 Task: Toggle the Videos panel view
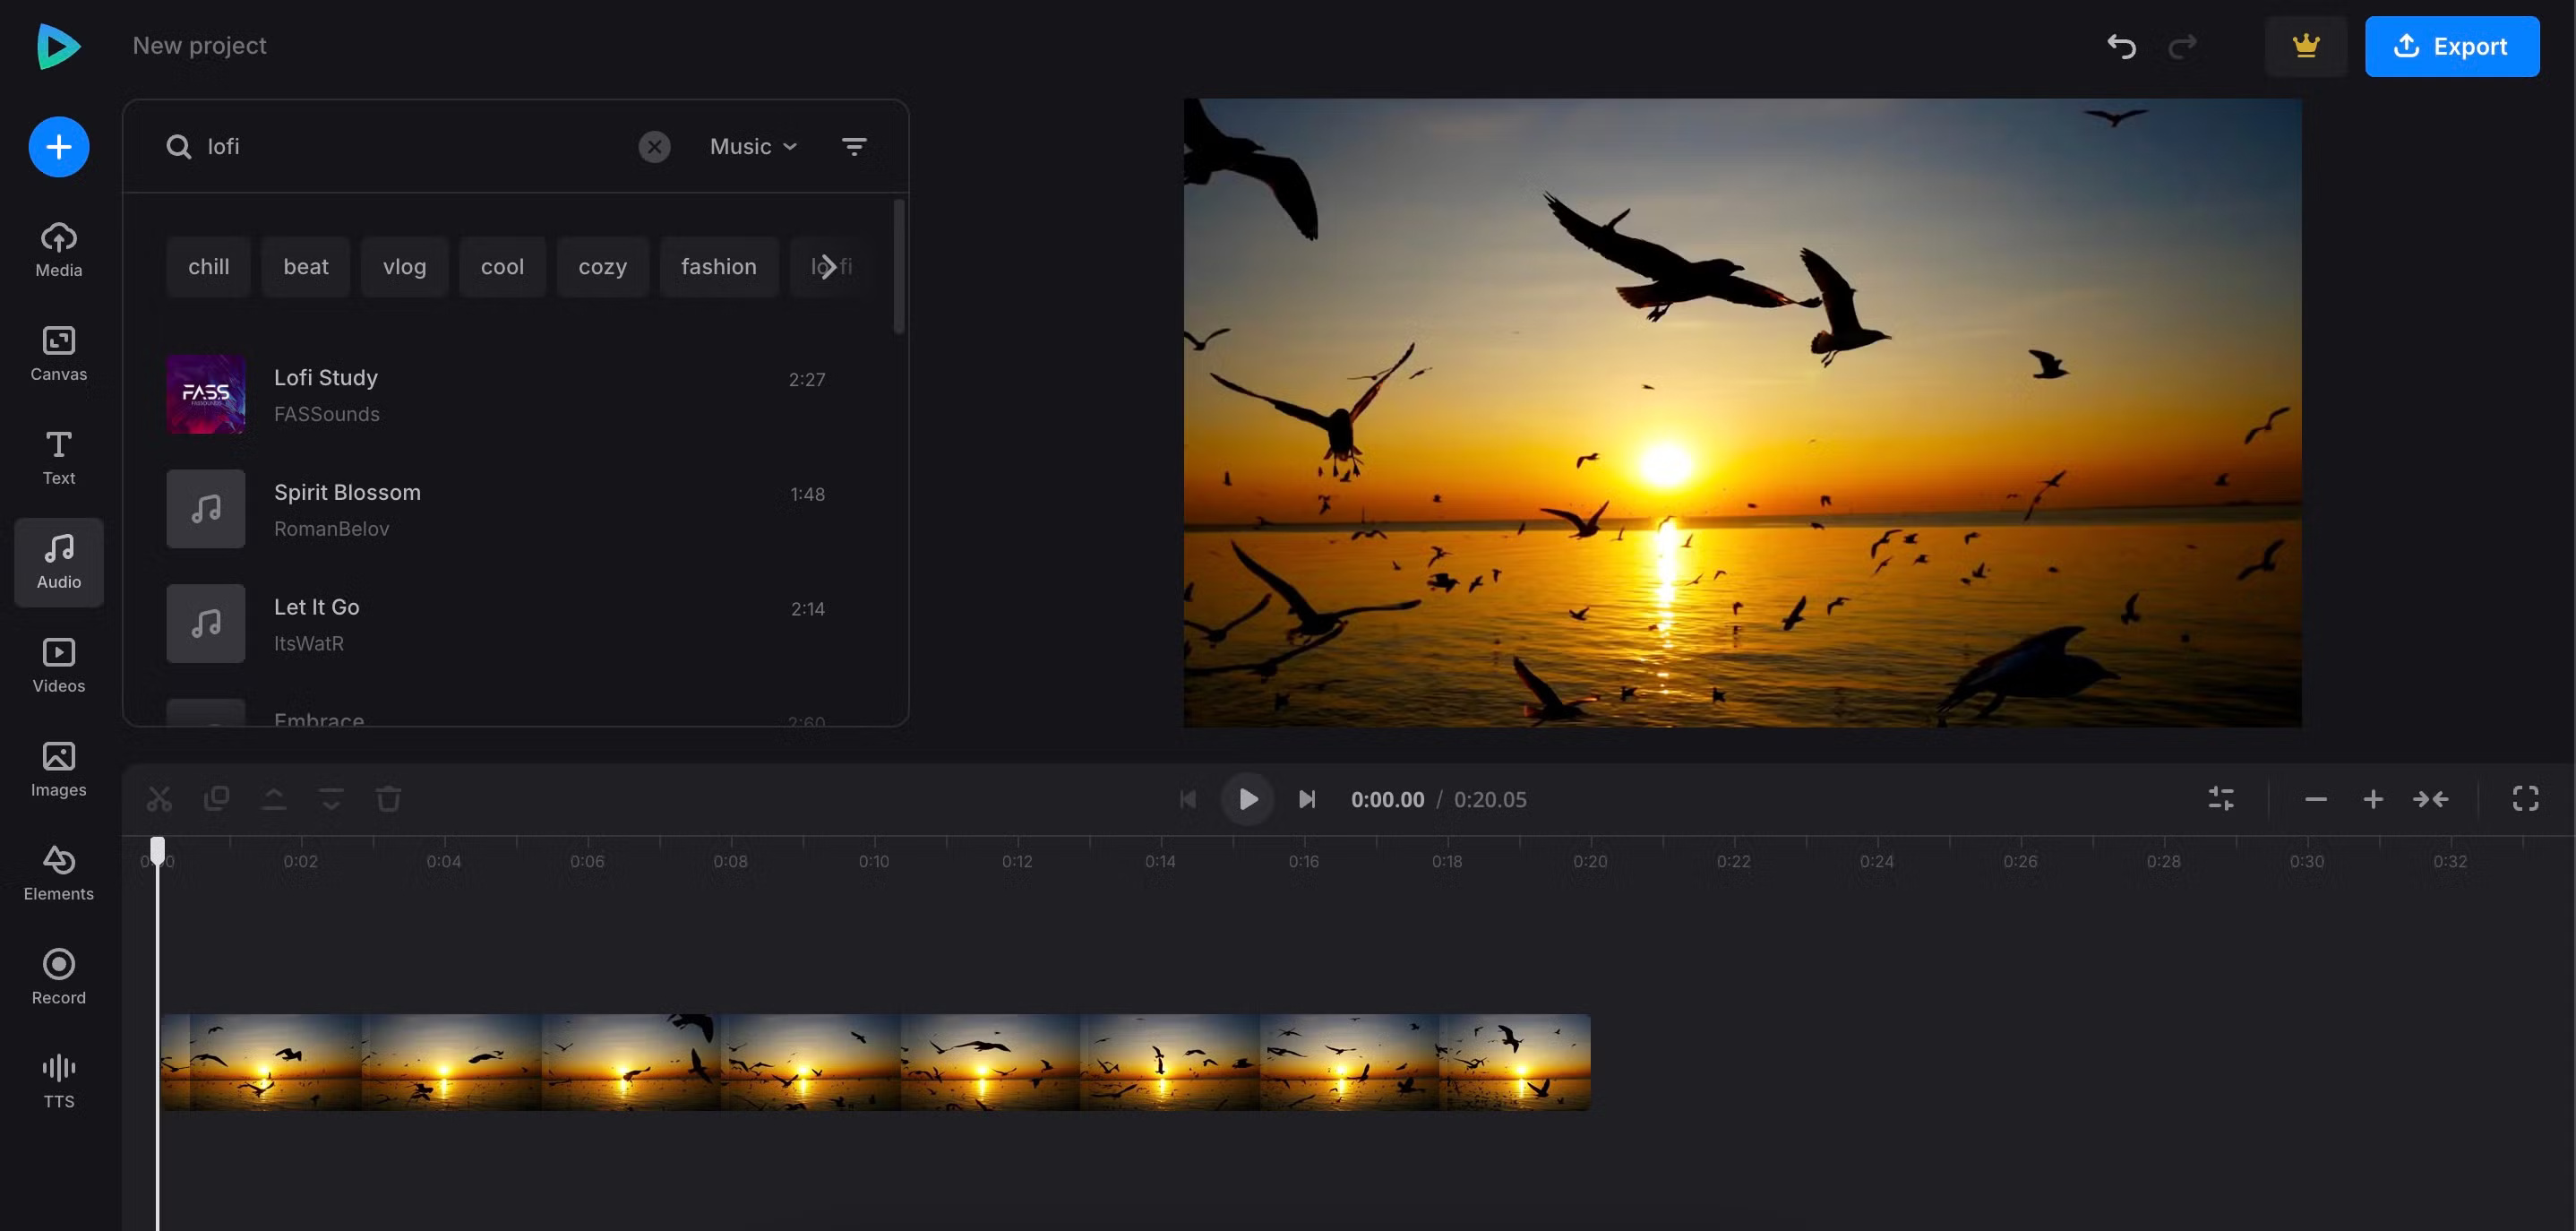57,666
